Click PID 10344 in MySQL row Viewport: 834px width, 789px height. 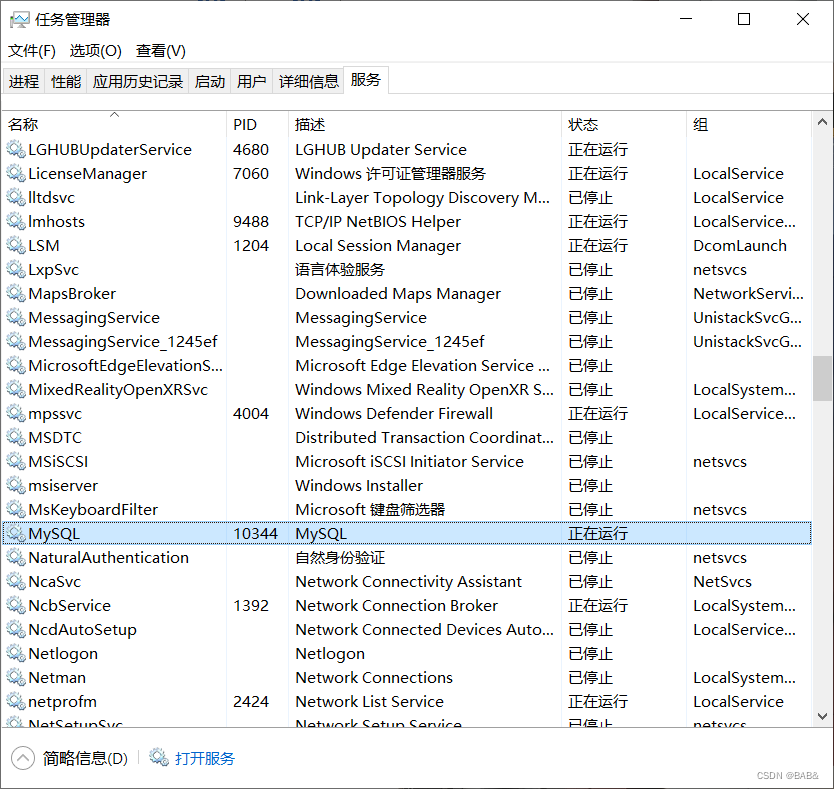pos(255,533)
